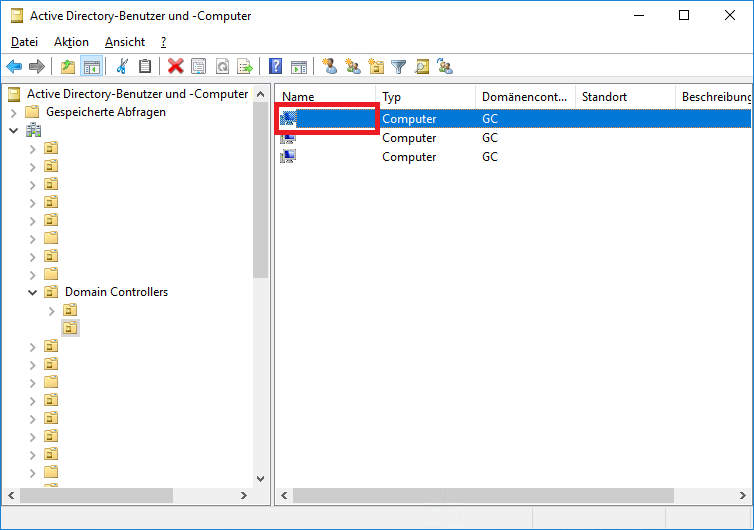Click the blue Back arrow in toolbar
Viewport: 754px width, 530px height.
[14, 66]
